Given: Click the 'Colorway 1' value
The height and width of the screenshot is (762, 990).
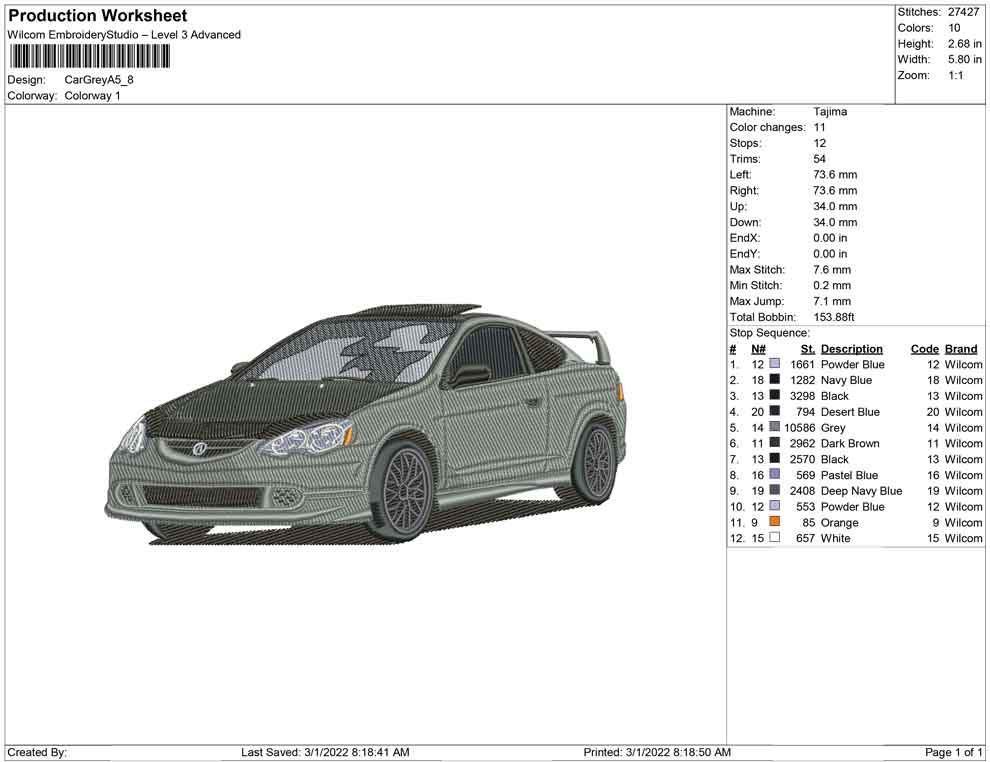Looking at the screenshot, I should 92,96.
